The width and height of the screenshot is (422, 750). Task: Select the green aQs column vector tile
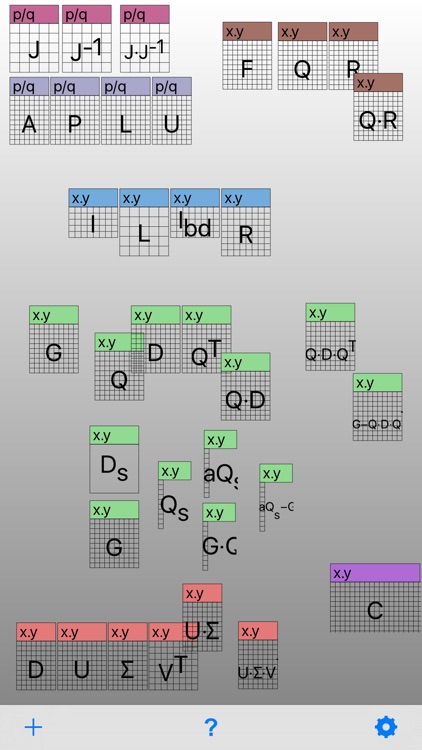point(221,464)
